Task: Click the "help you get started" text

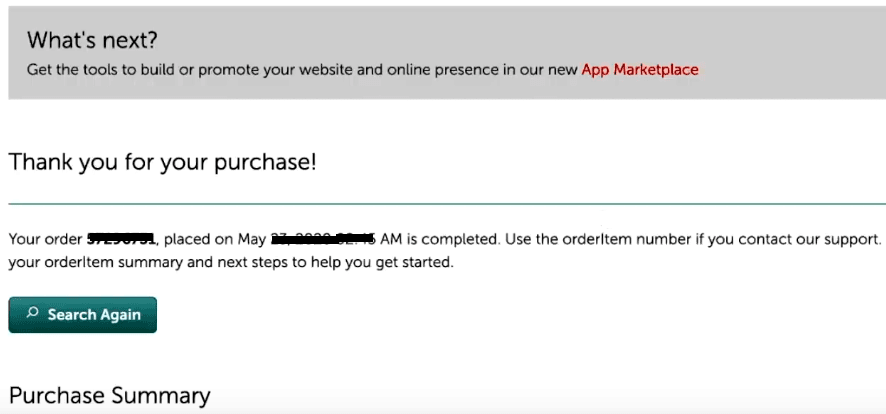Action: (x=394, y=263)
